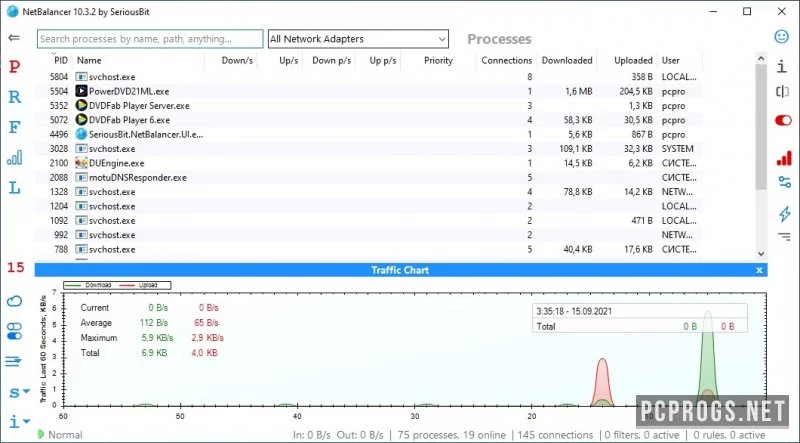Open the i dropdown in left sidebar
Screen dimensions: 800x443
pyautogui.click(x=18, y=422)
